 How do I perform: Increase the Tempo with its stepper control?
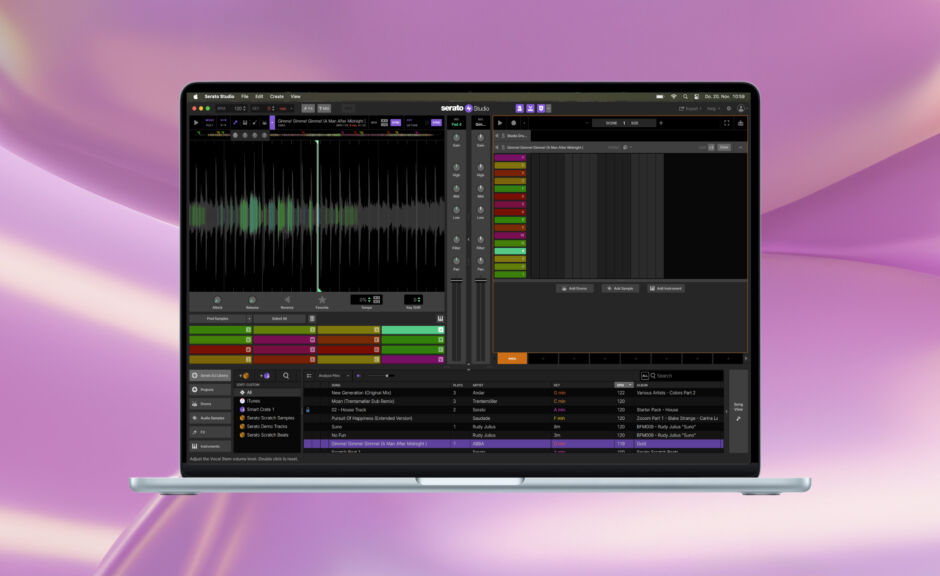point(369,296)
